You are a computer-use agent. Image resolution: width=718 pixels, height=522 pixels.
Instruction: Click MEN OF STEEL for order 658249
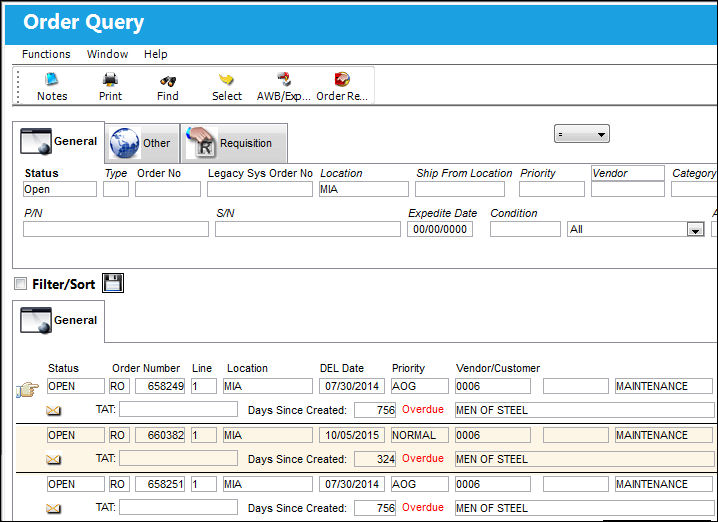coord(584,410)
